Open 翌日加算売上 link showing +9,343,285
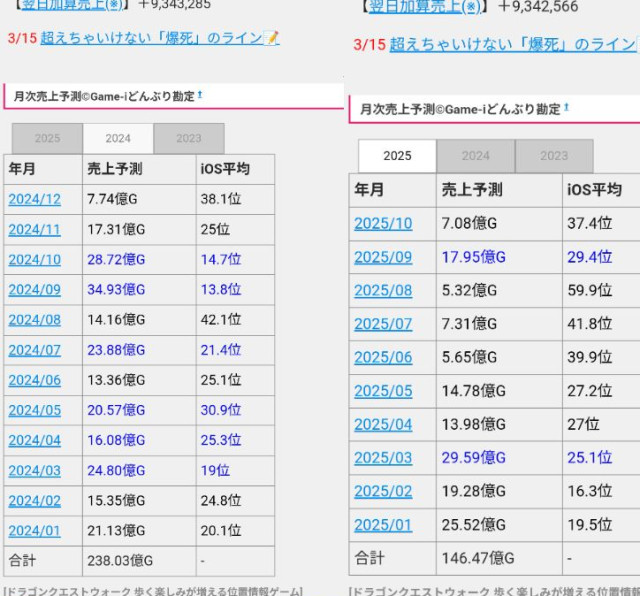The image size is (640, 596). [63, 4]
